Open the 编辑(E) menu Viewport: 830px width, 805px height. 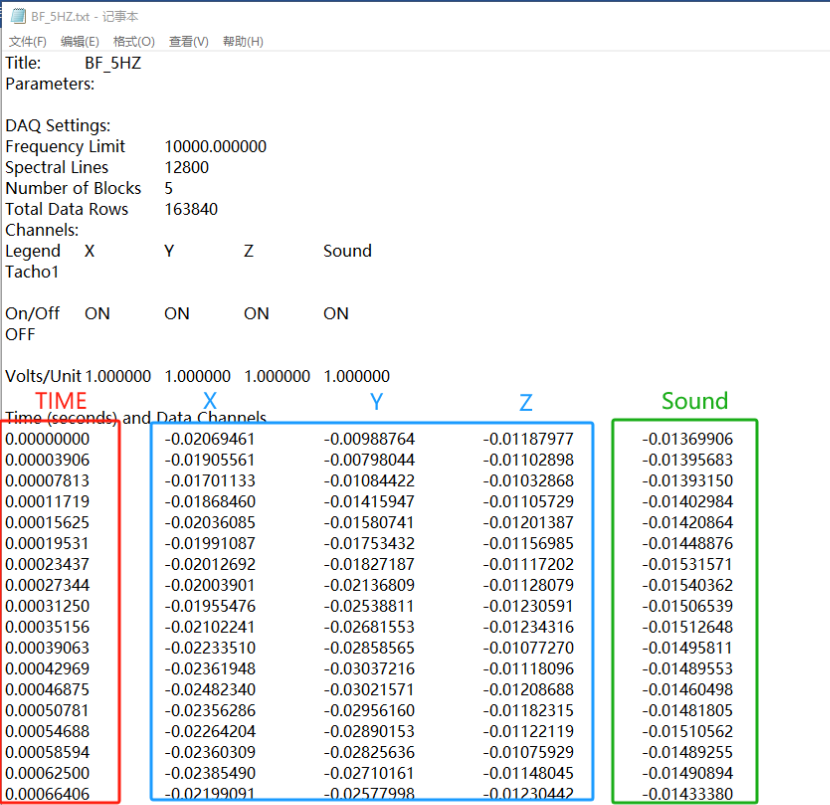[80, 41]
